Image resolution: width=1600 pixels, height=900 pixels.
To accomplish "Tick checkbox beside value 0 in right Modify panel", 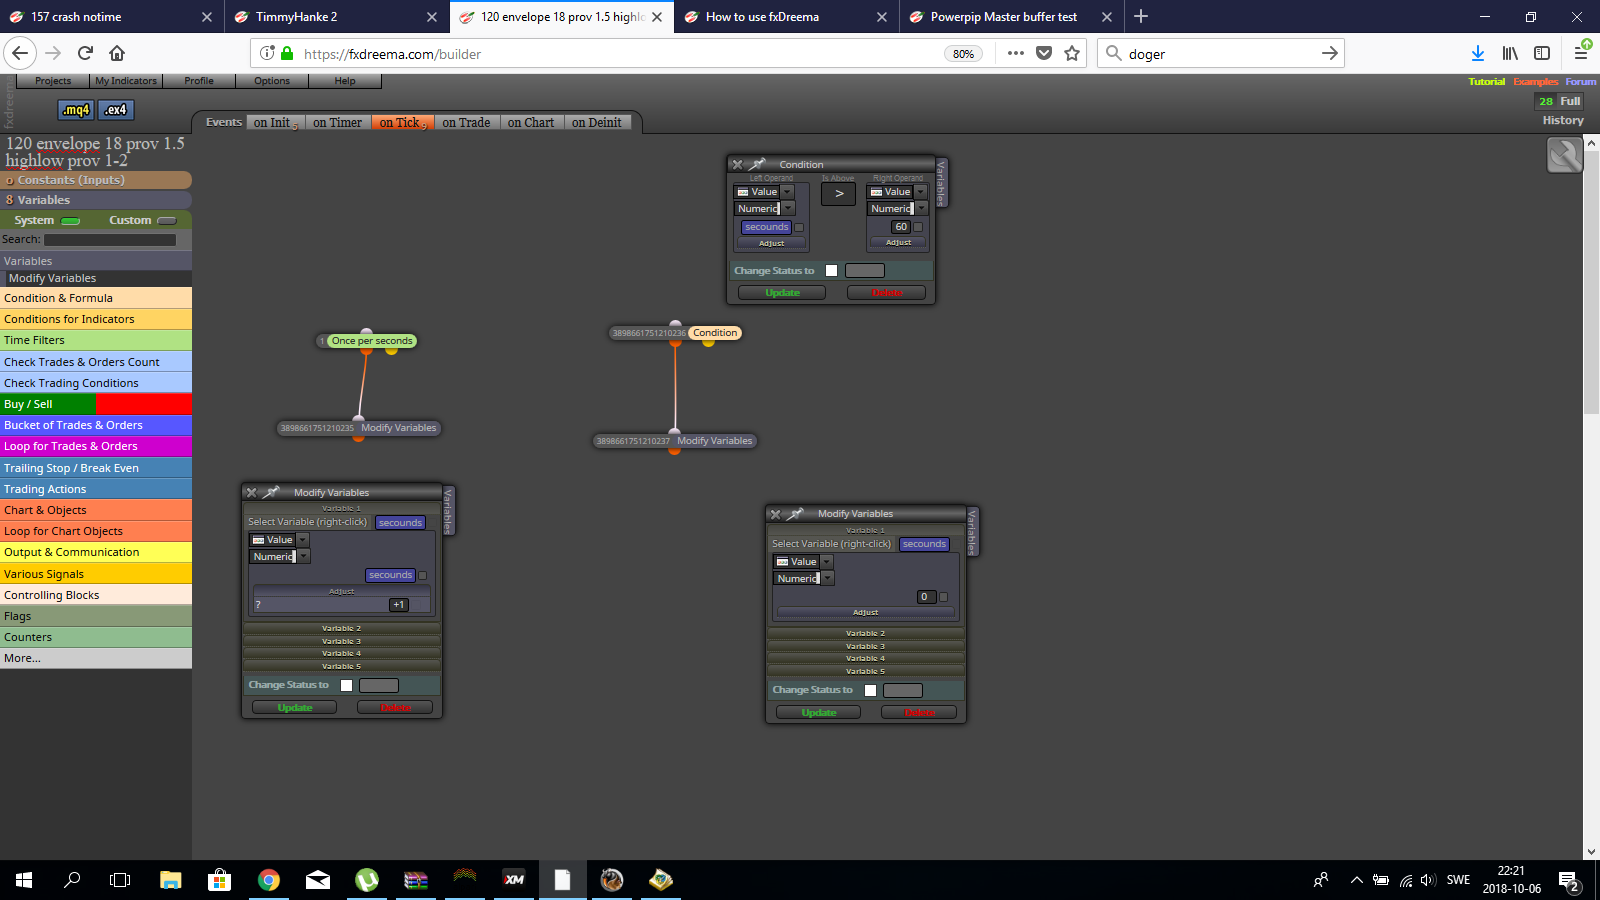I will (x=944, y=597).
